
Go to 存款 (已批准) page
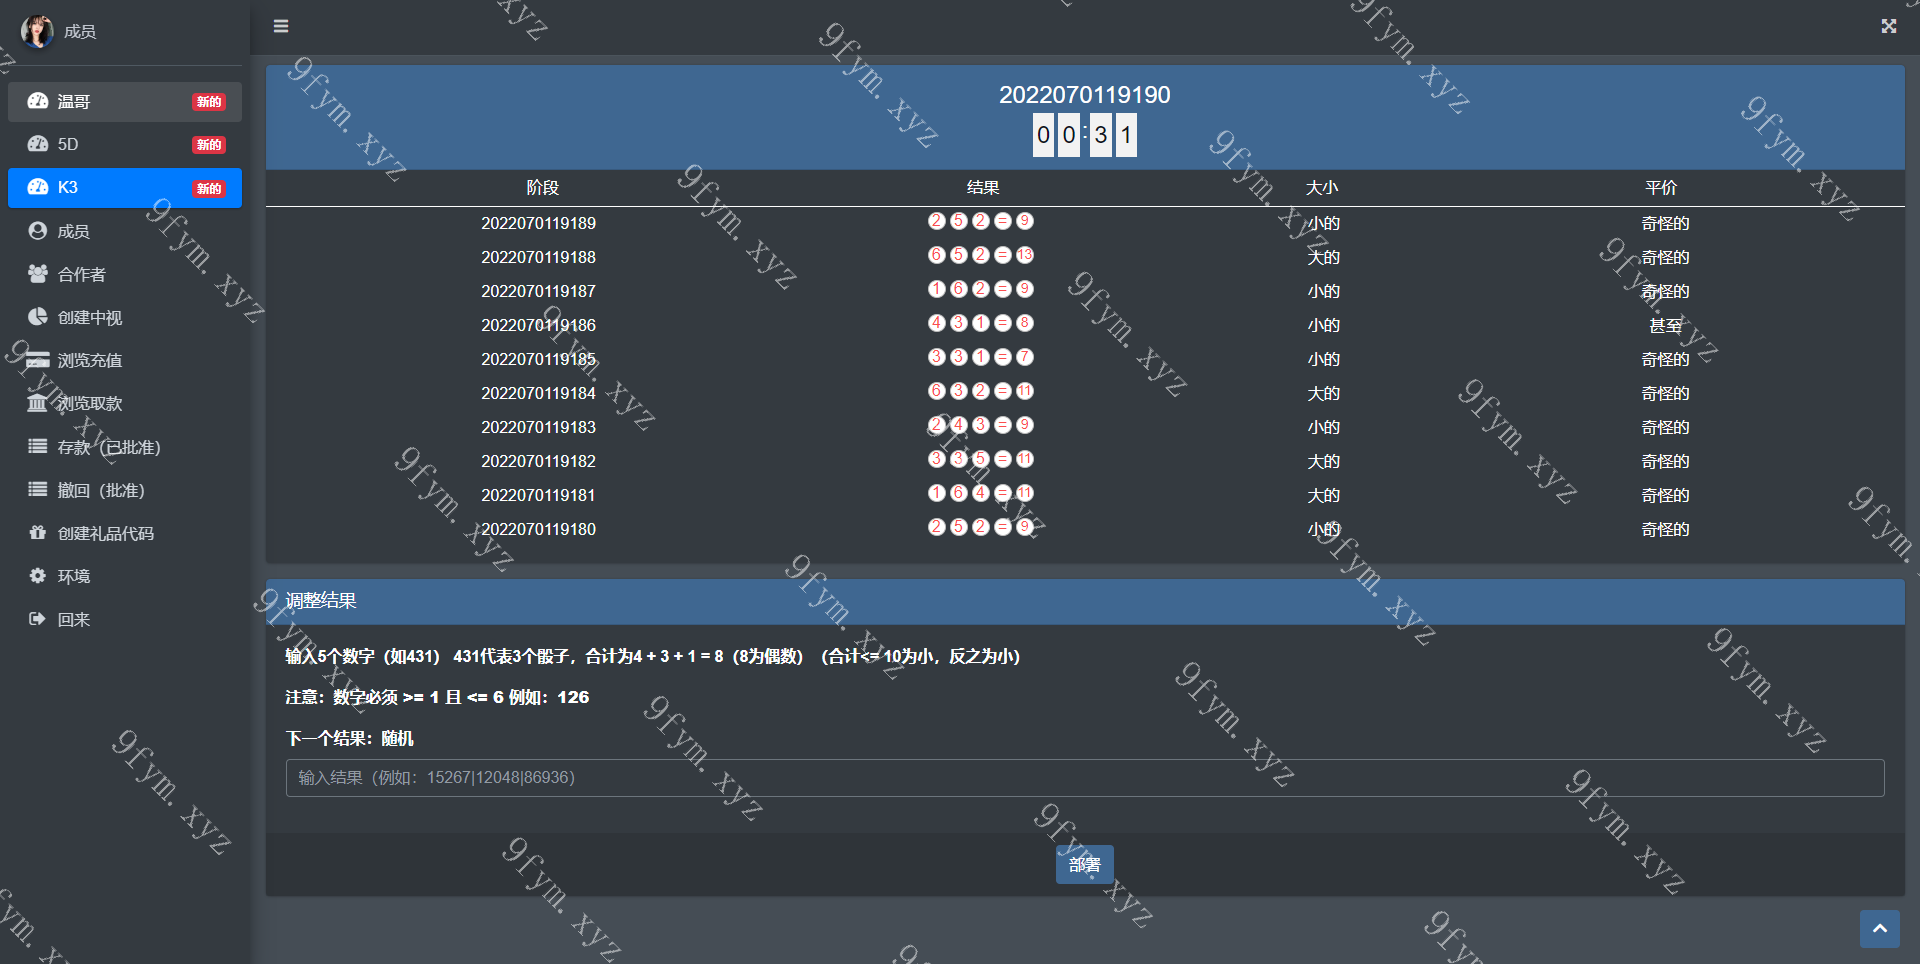click(125, 447)
